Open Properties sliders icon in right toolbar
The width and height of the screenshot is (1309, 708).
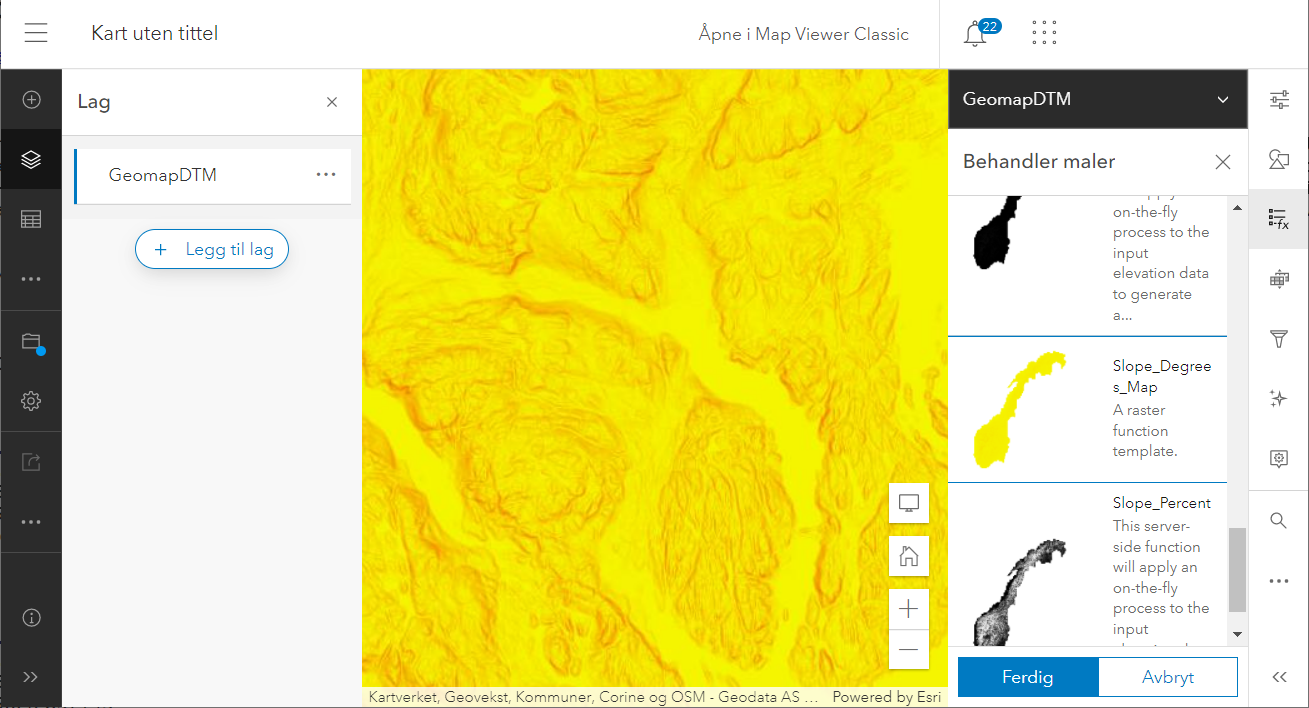[x=1279, y=99]
